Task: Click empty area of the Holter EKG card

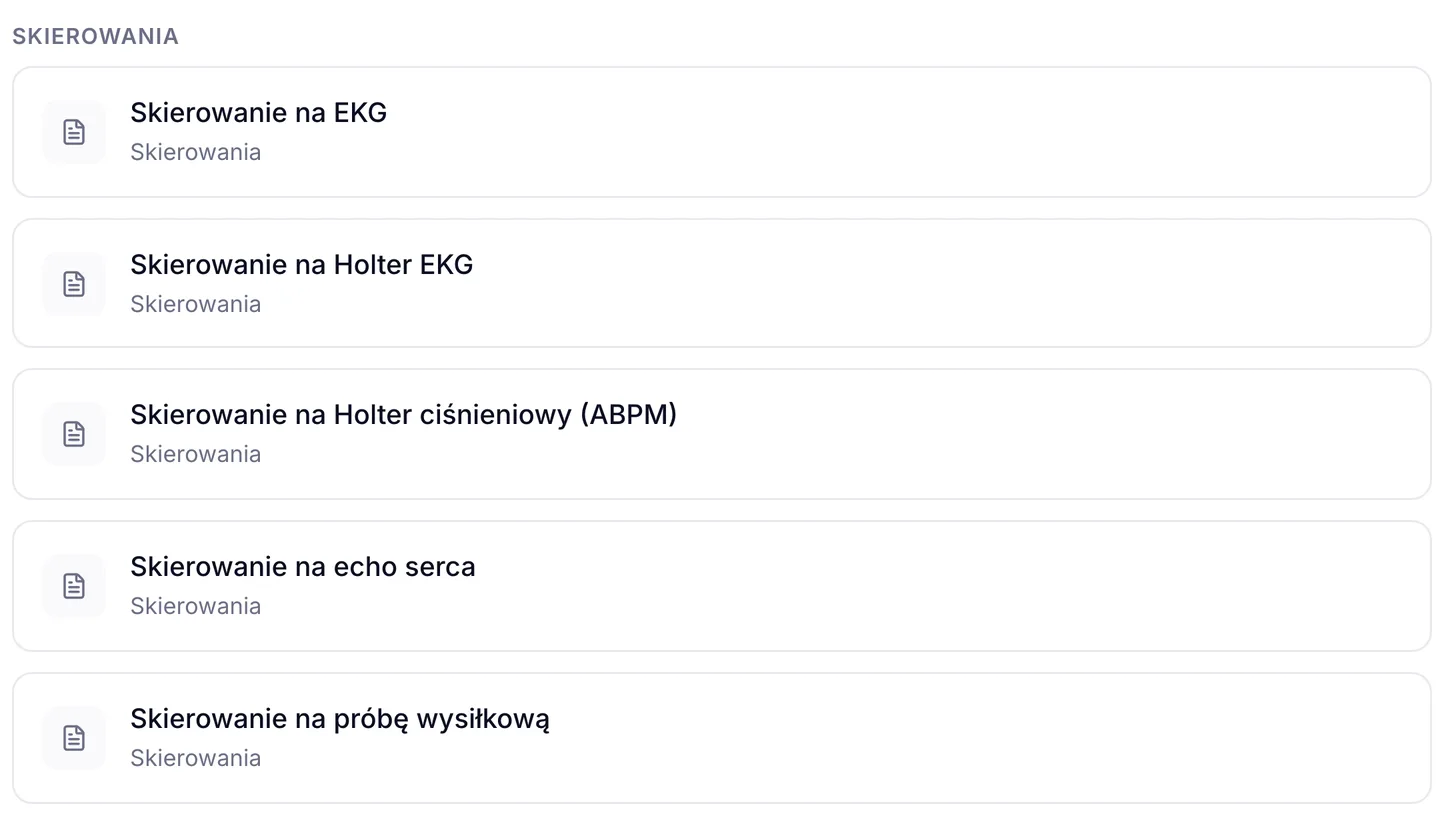Action: 900,284
